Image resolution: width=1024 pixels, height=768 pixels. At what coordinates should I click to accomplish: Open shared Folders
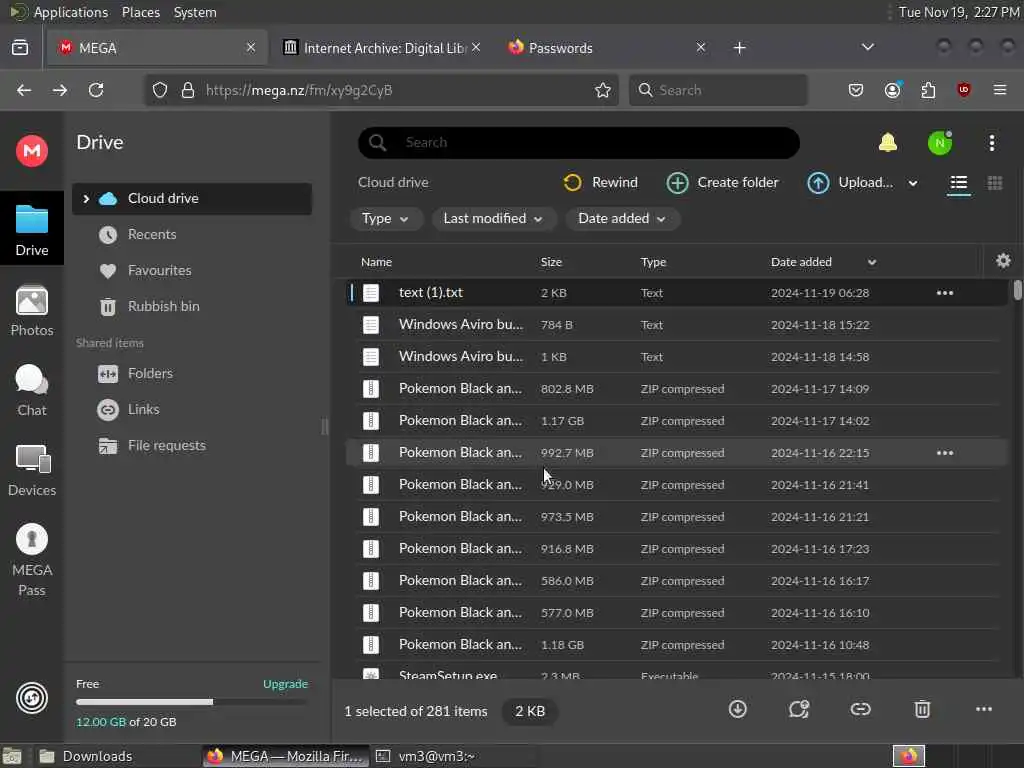pyautogui.click(x=150, y=374)
